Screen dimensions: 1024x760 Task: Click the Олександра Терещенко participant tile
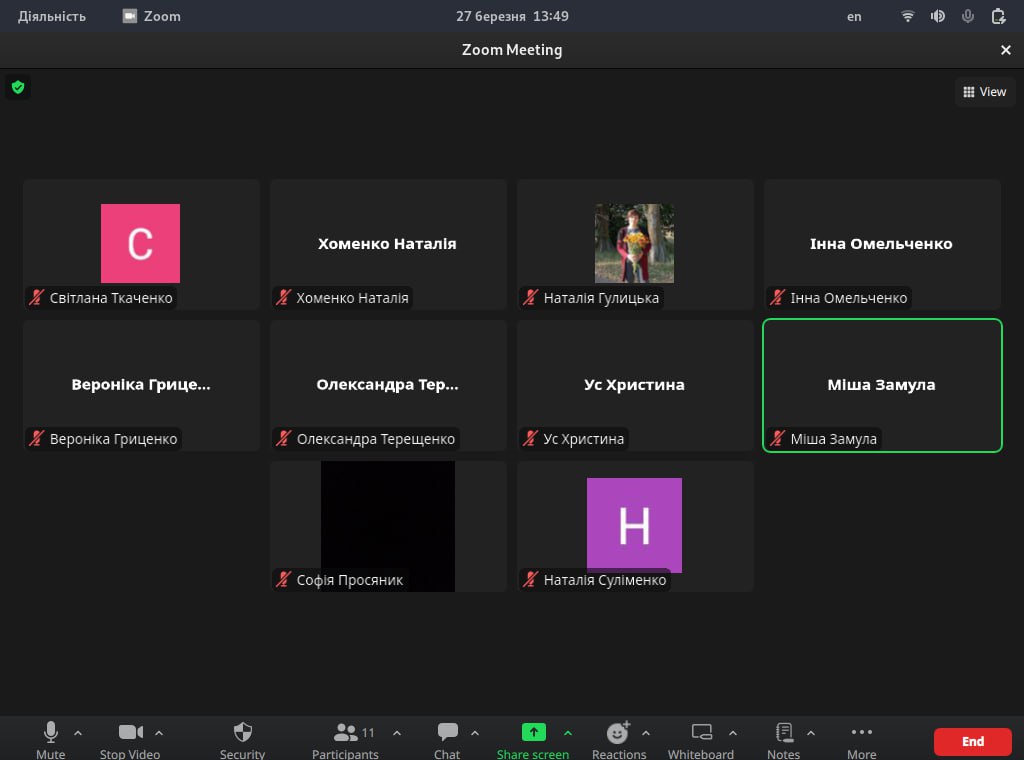(x=389, y=385)
